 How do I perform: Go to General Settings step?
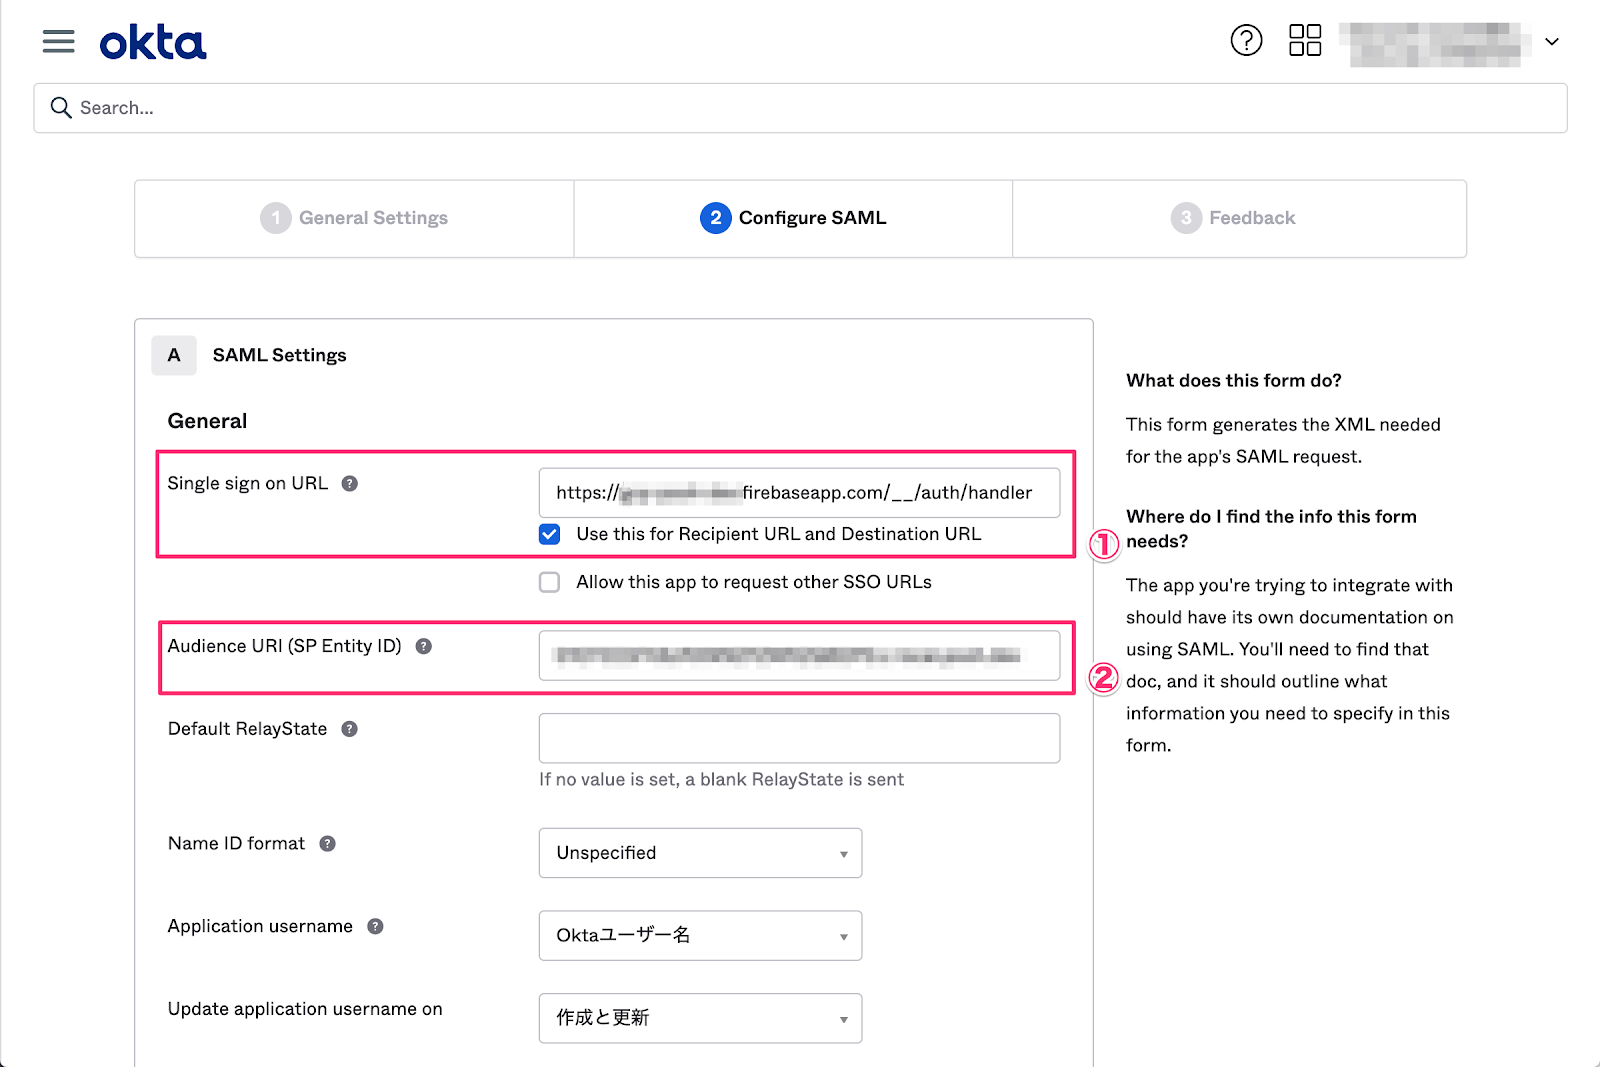(354, 218)
